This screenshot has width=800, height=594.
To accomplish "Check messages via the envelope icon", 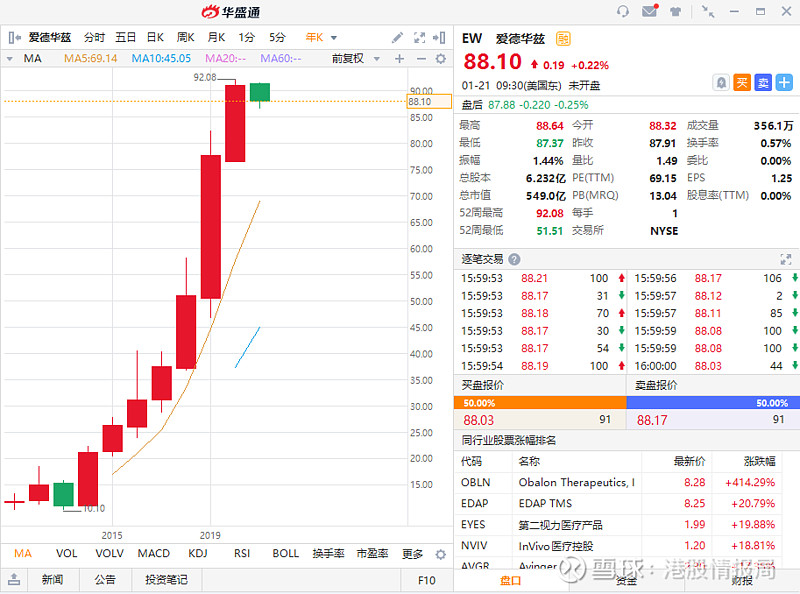I will click(x=649, y=11).
